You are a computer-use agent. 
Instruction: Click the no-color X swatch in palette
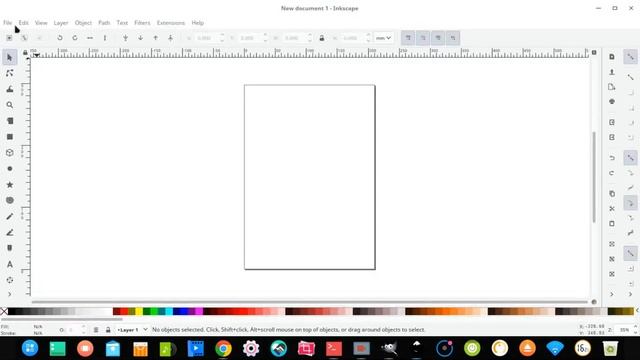click(x=4, y=312)
